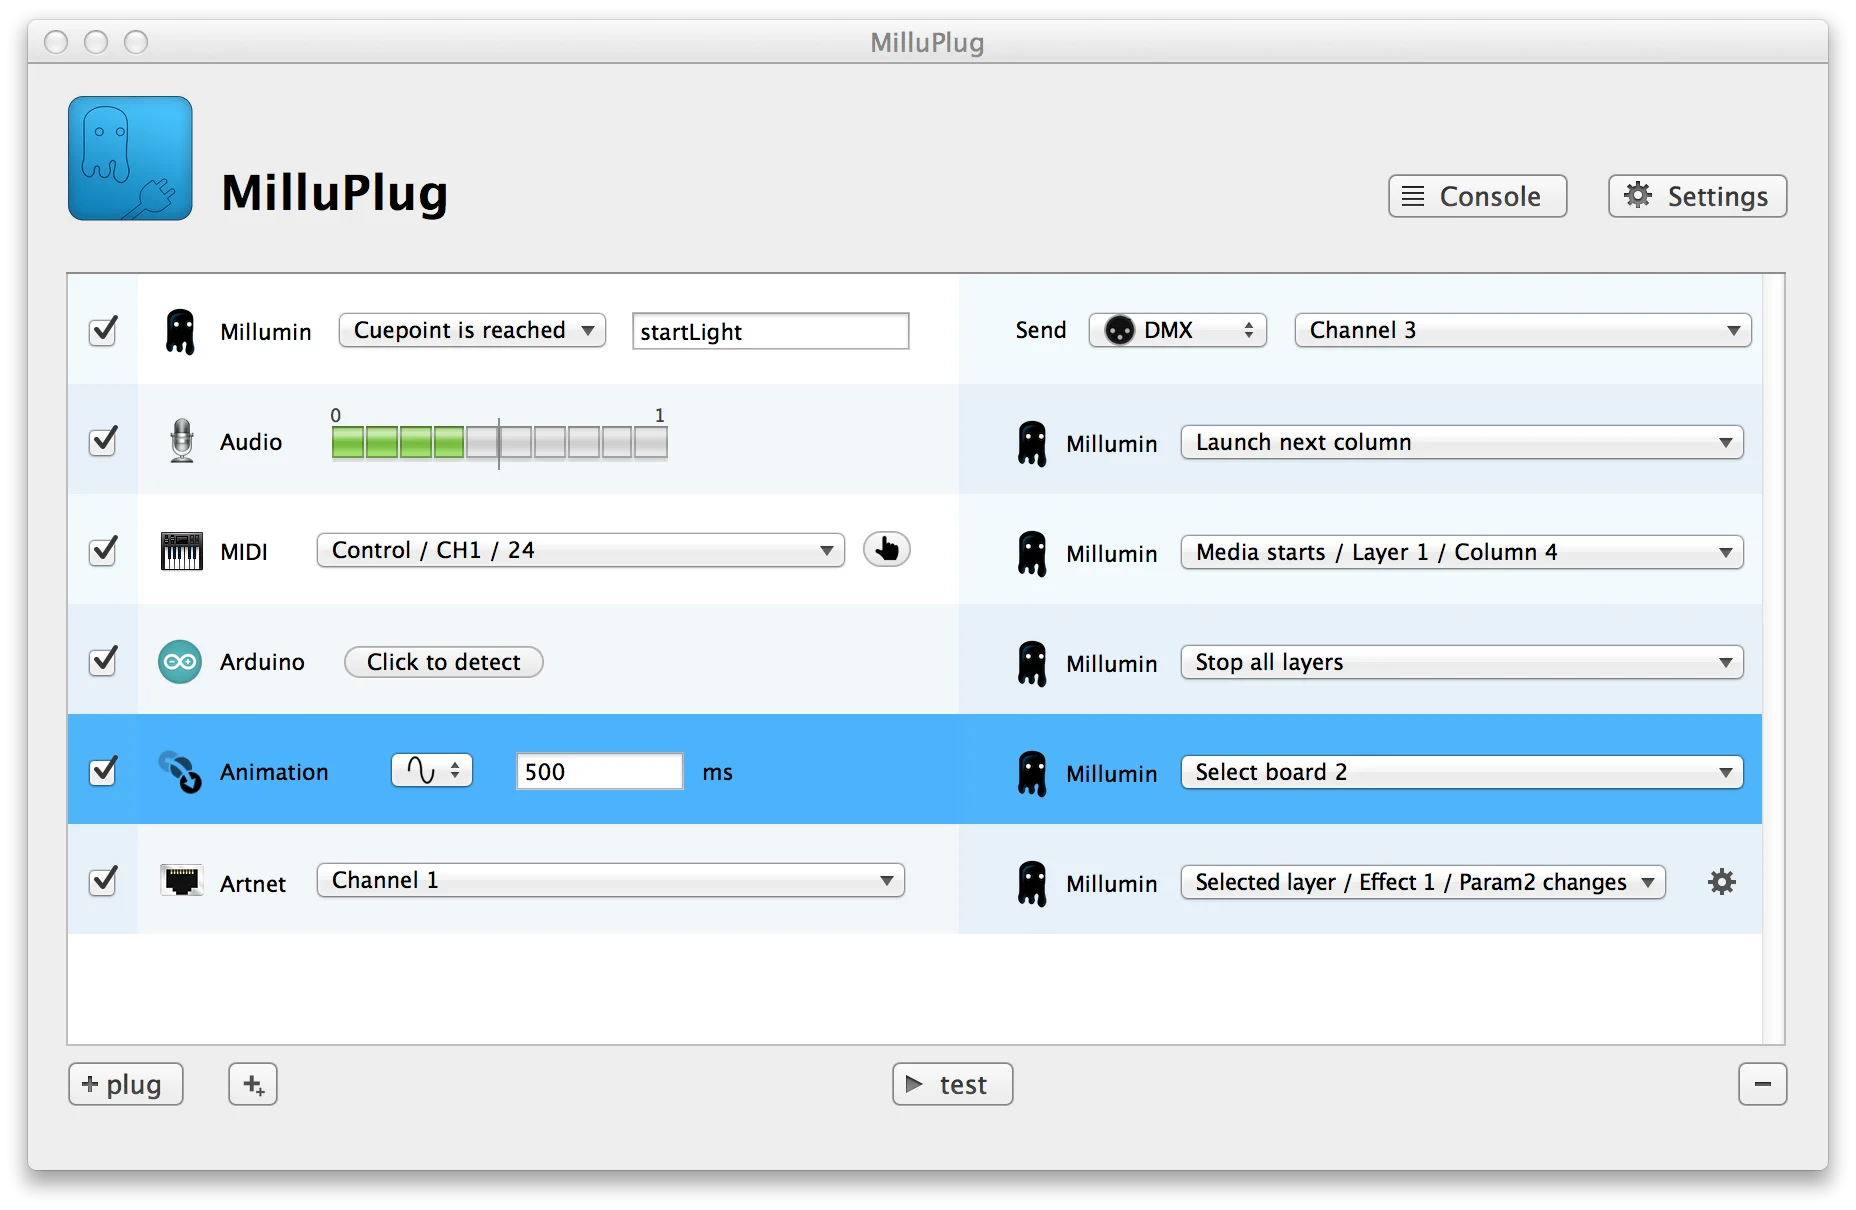Open the Launch next column dropdown

(1462, 442)
